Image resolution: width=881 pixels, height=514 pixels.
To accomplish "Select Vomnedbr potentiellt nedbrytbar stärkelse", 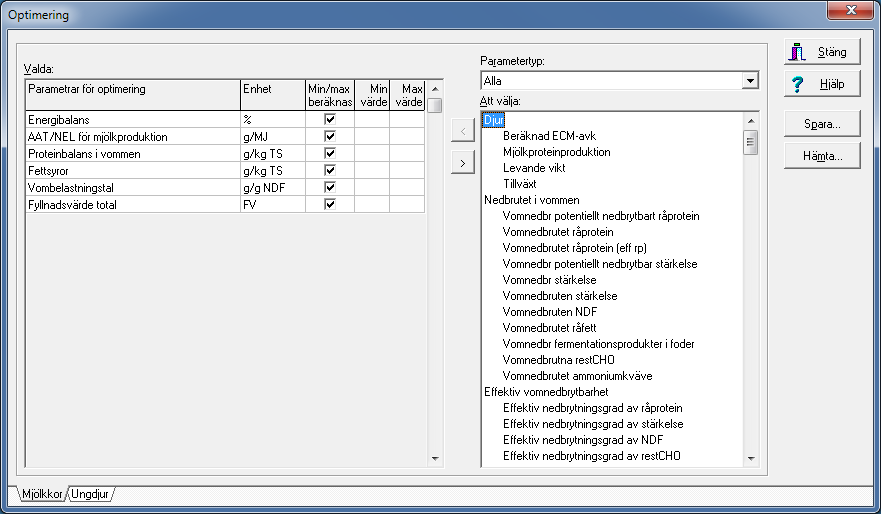I will (600, 264).
